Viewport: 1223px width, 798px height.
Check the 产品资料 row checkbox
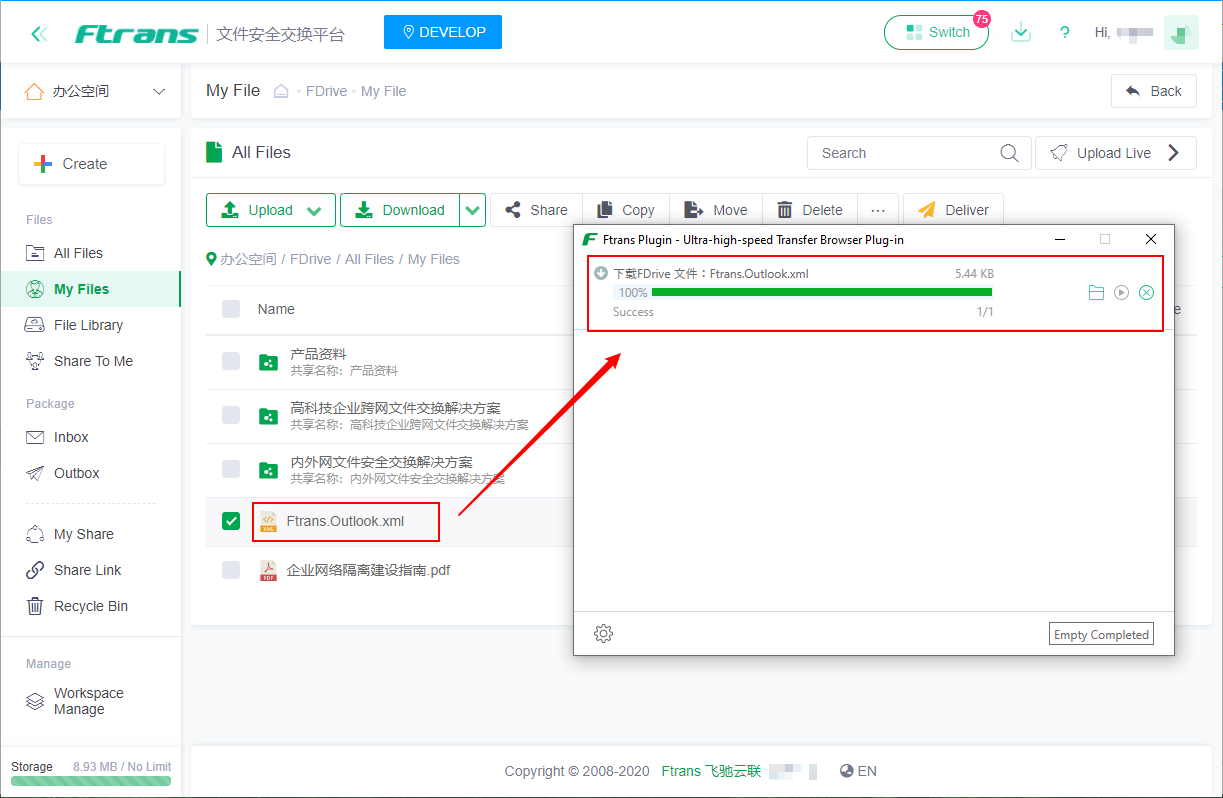click(231, 361)
